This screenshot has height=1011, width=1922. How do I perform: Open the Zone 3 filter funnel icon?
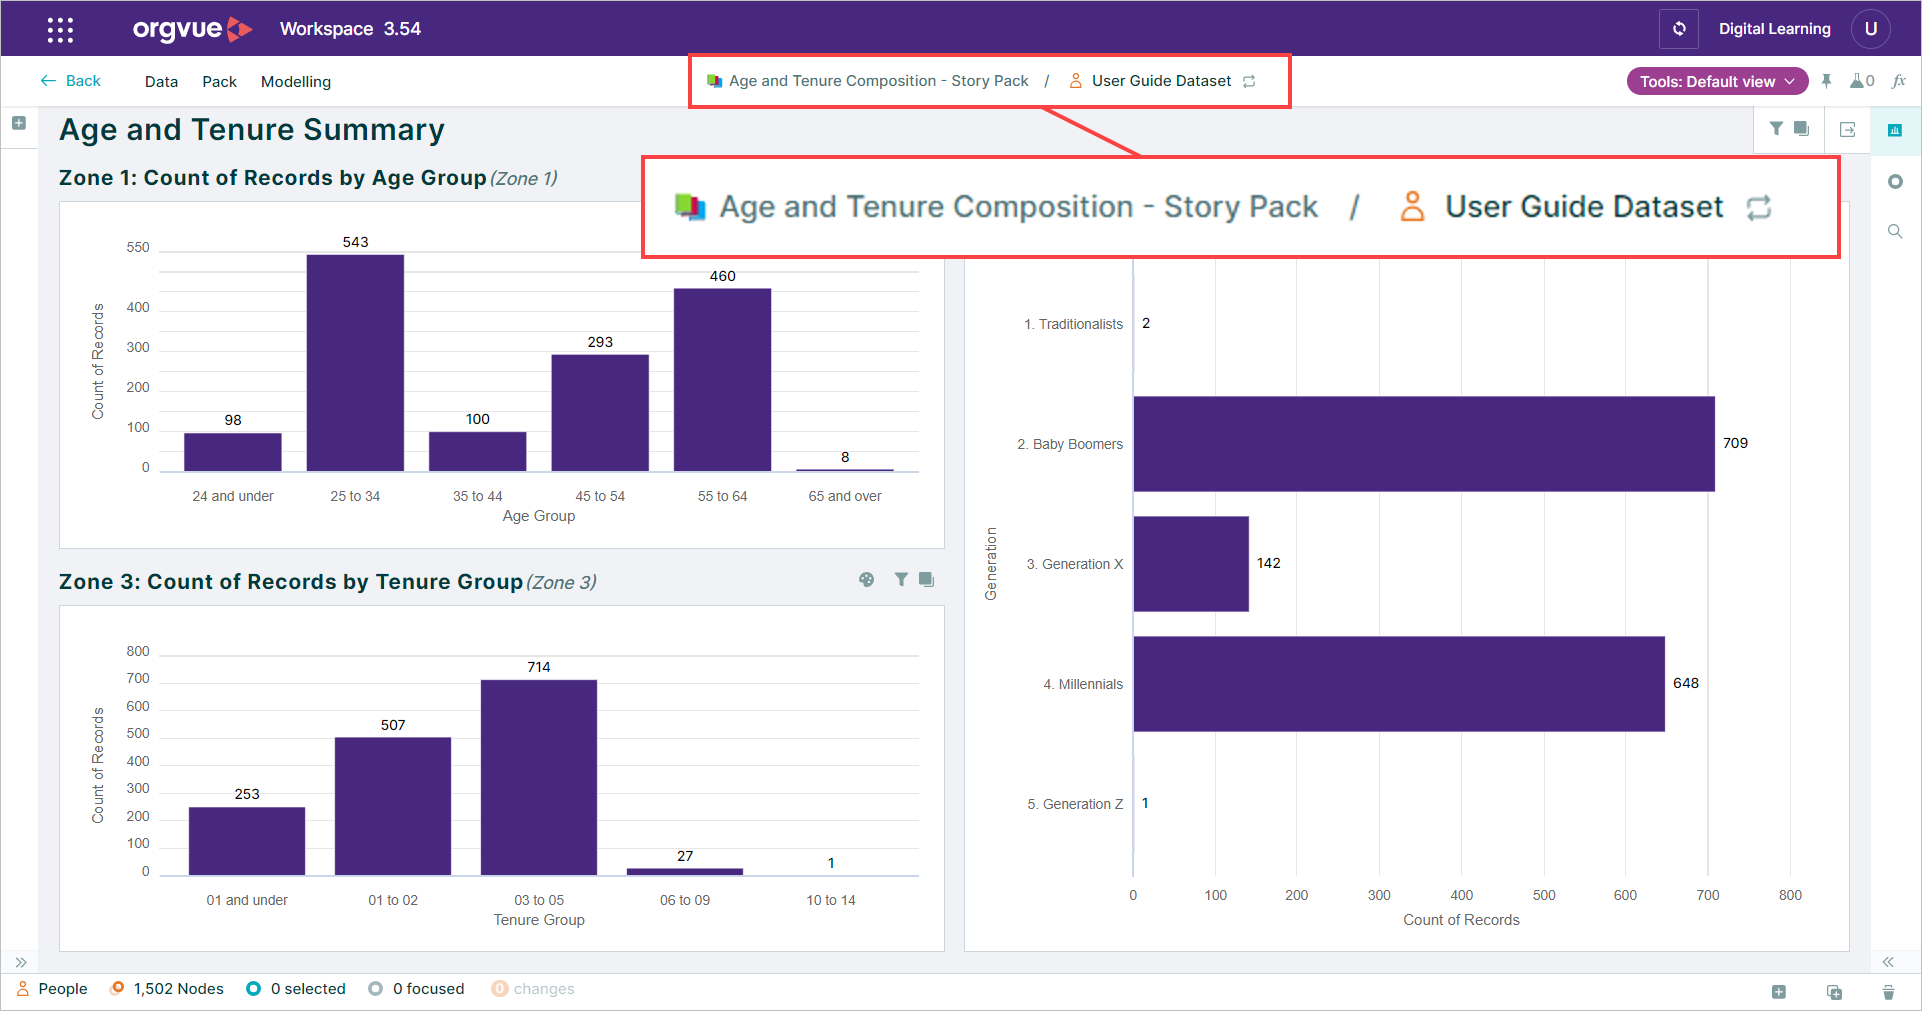[x=901, y=579]
